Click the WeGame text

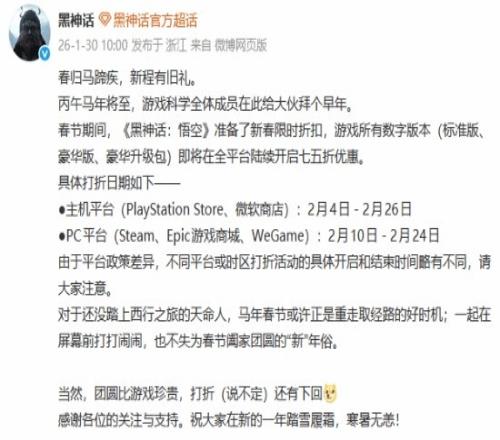coord(278,236)
